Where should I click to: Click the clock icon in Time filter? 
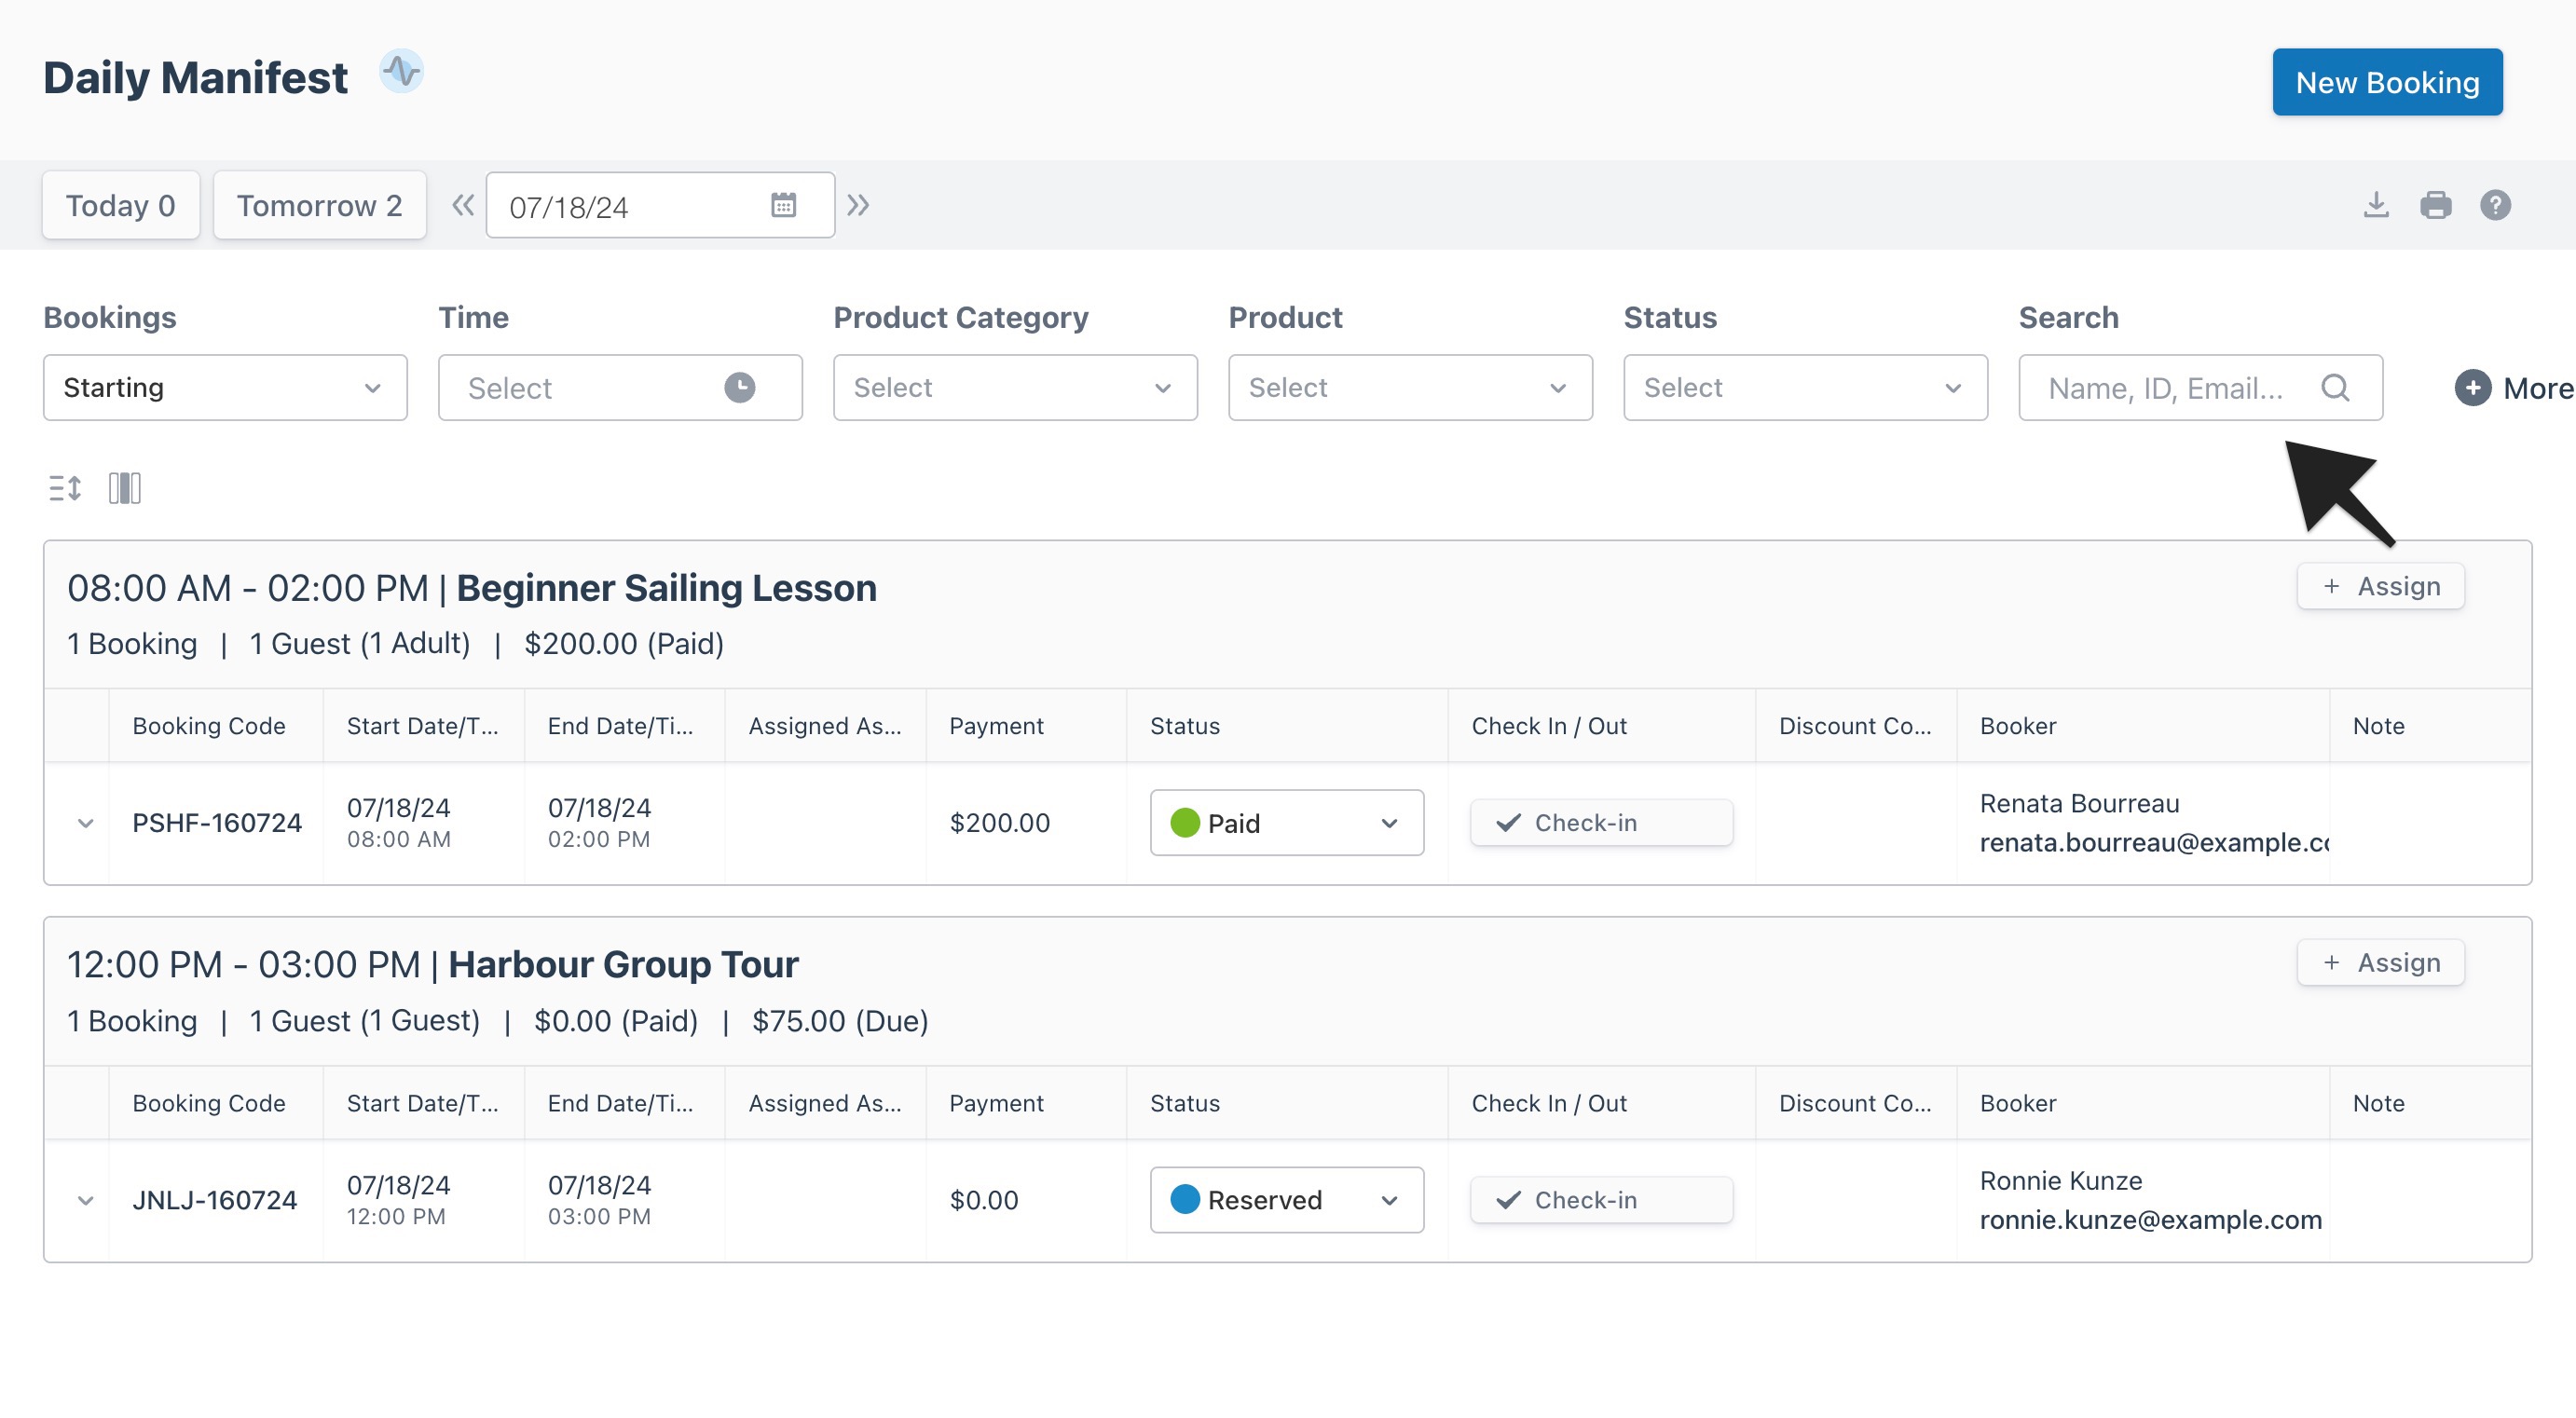[740, 388]
